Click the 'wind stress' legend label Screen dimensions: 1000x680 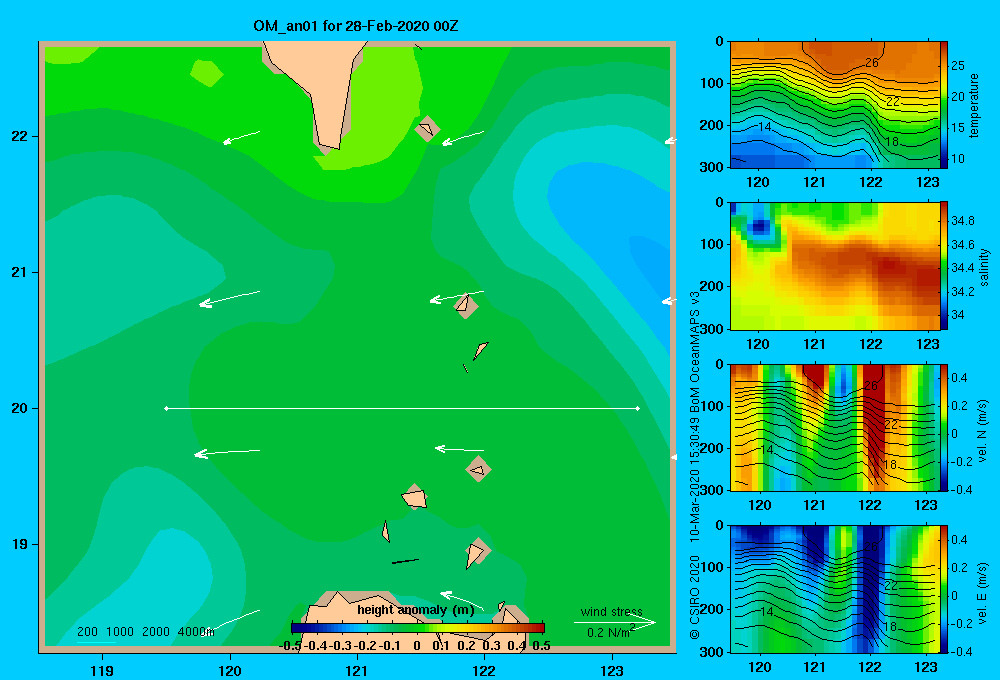[x=612, y=612]
